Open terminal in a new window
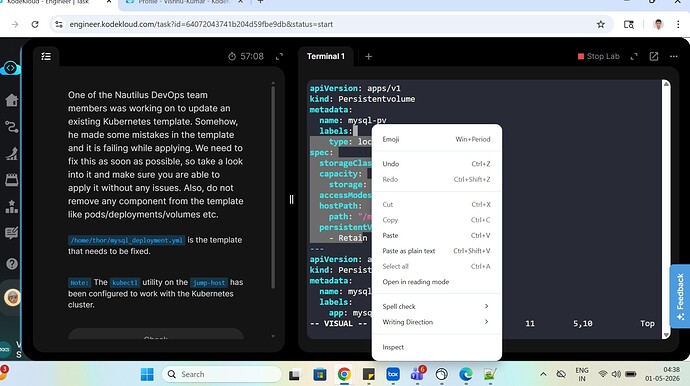 pos(654,56)
